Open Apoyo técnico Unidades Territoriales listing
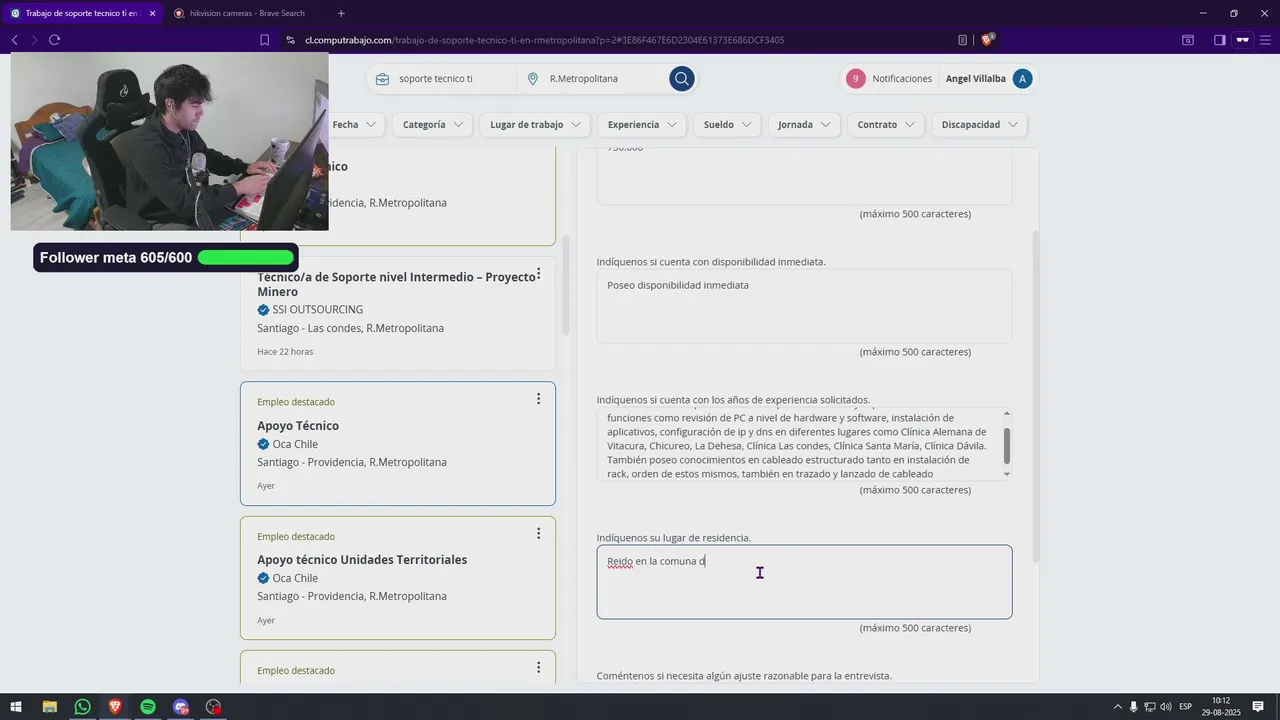 [362, 559]
